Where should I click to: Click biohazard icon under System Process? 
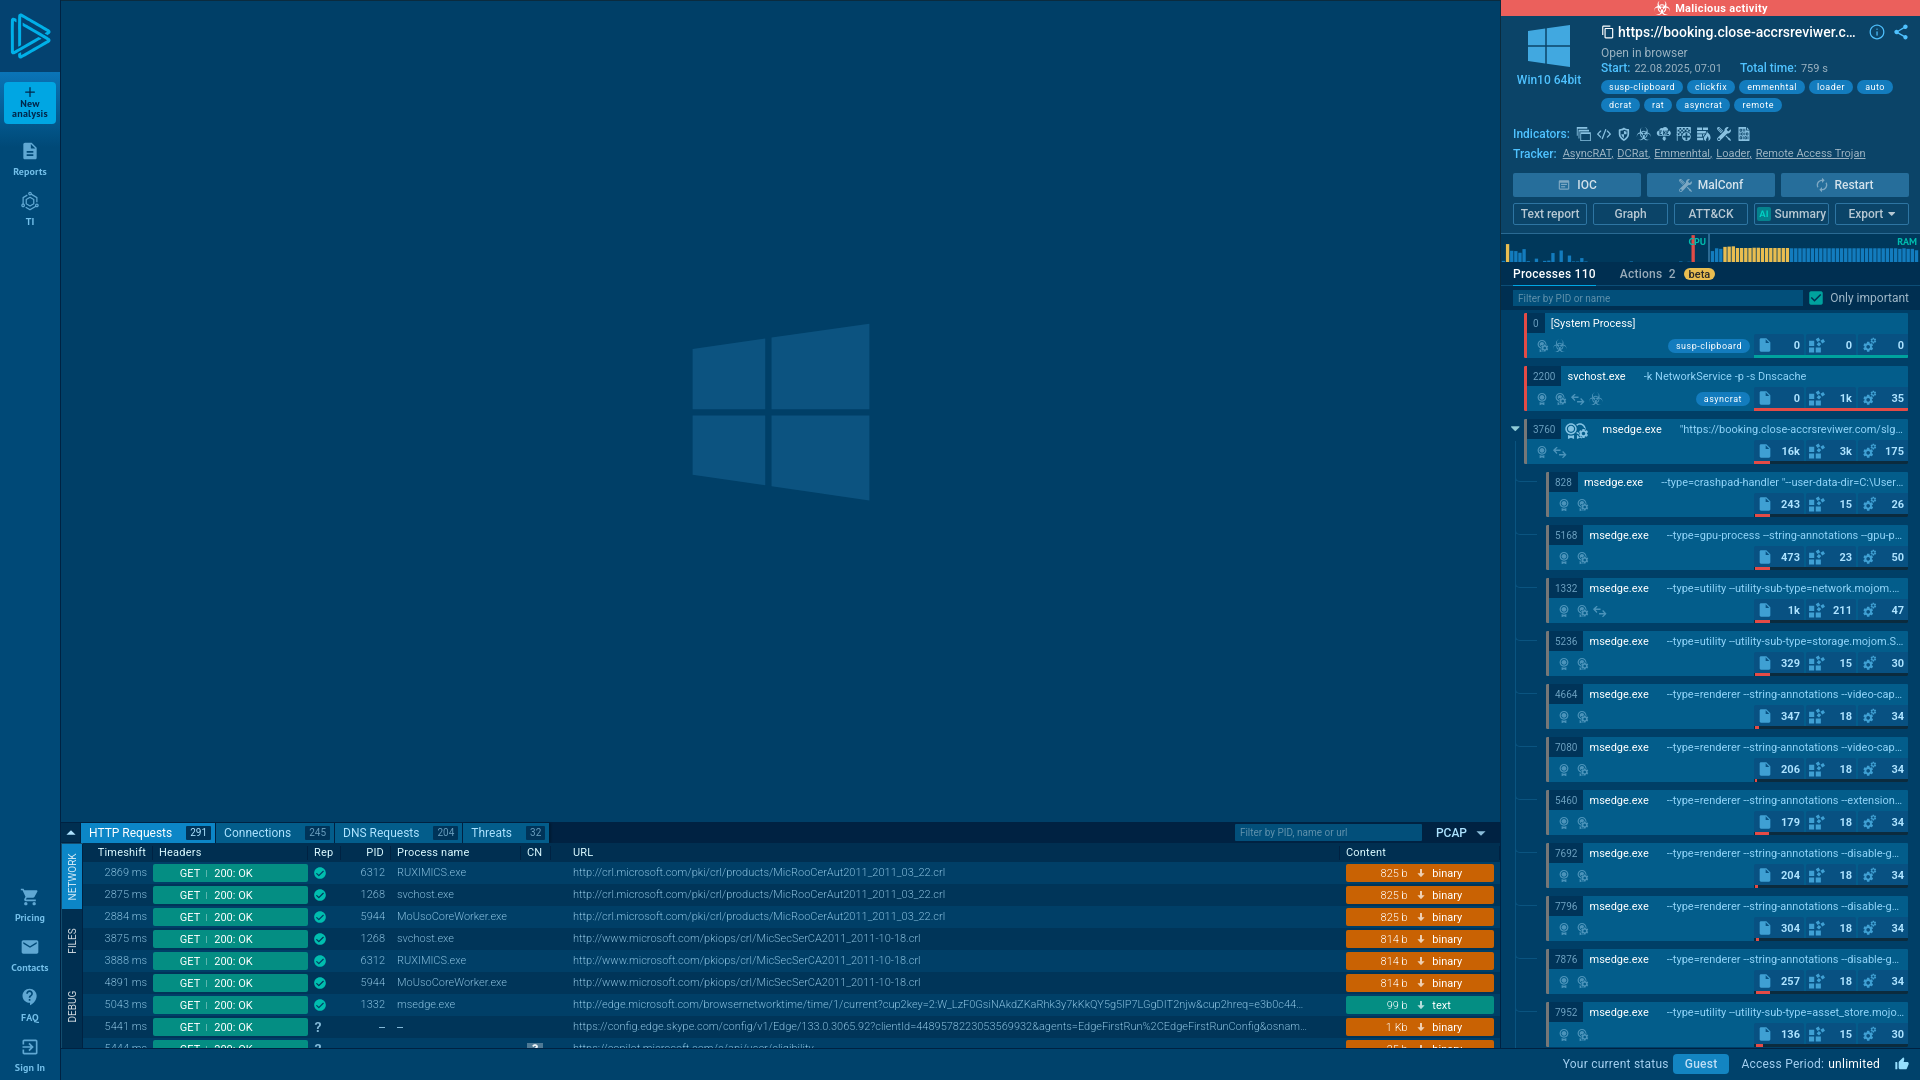pyautogui.click(x=1560, y=346)
